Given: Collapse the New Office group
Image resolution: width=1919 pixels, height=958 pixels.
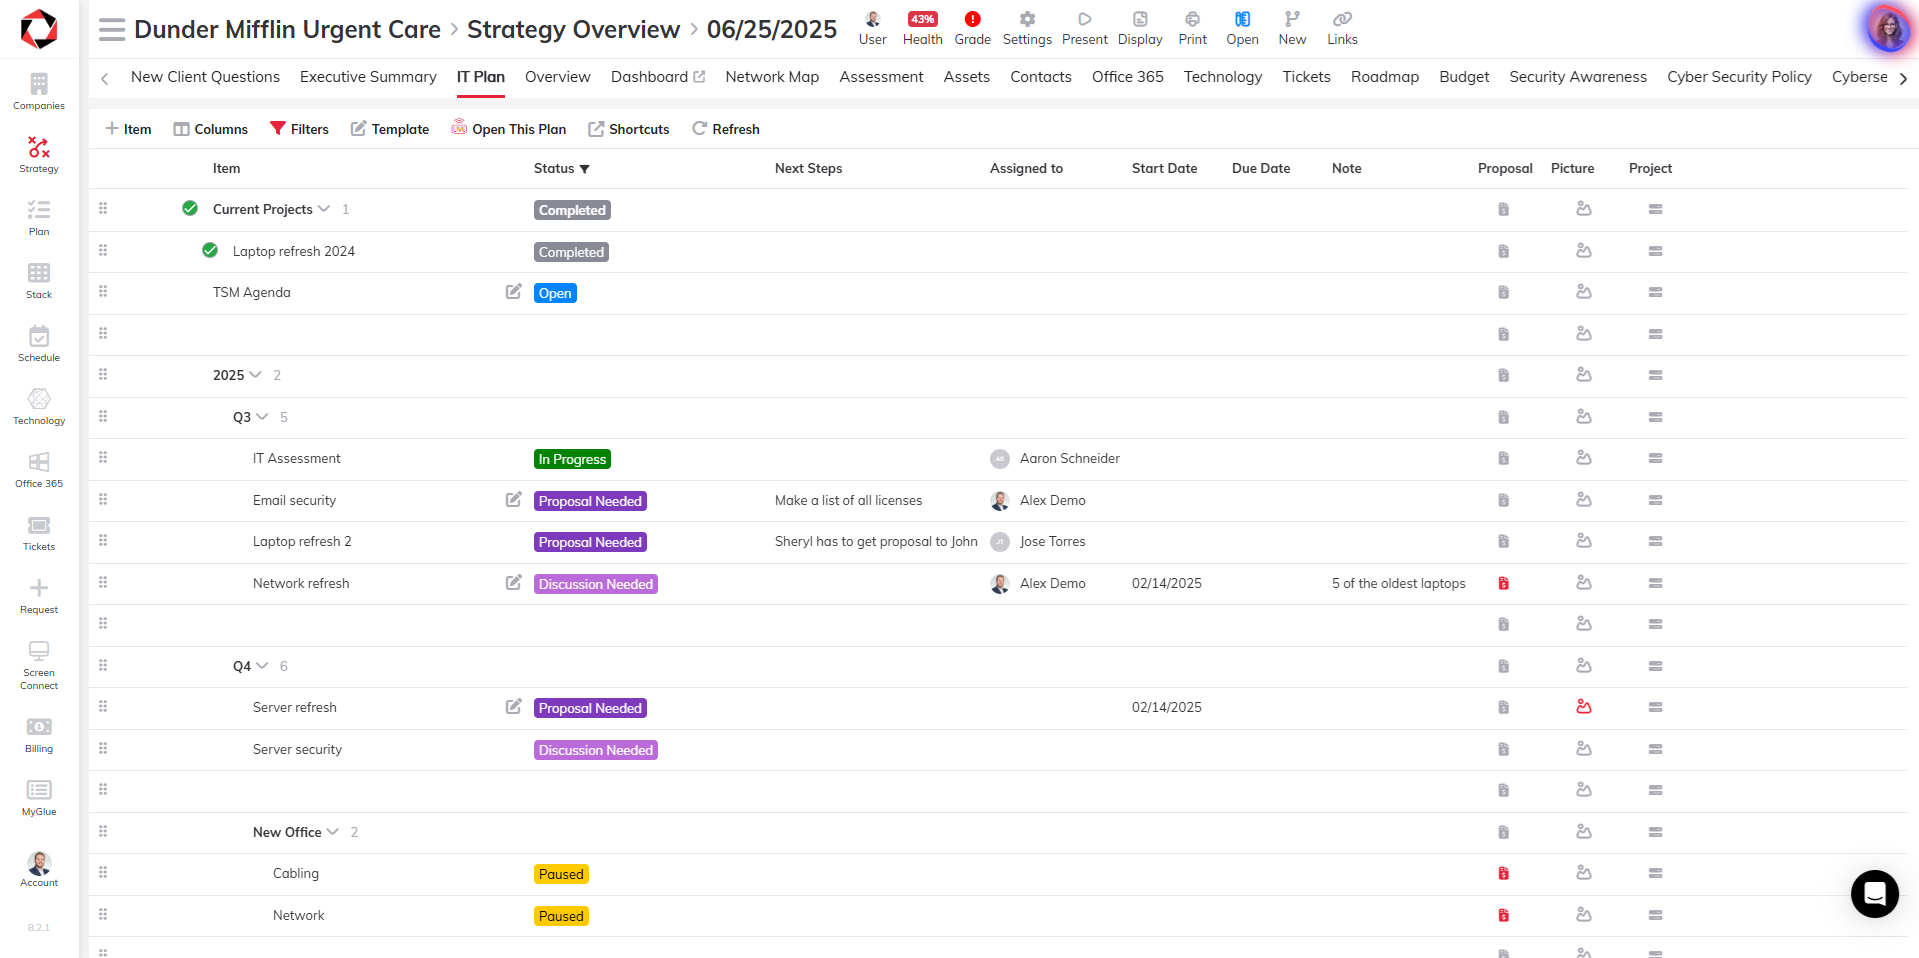Looking at the screenshot, I should [333, 832].
